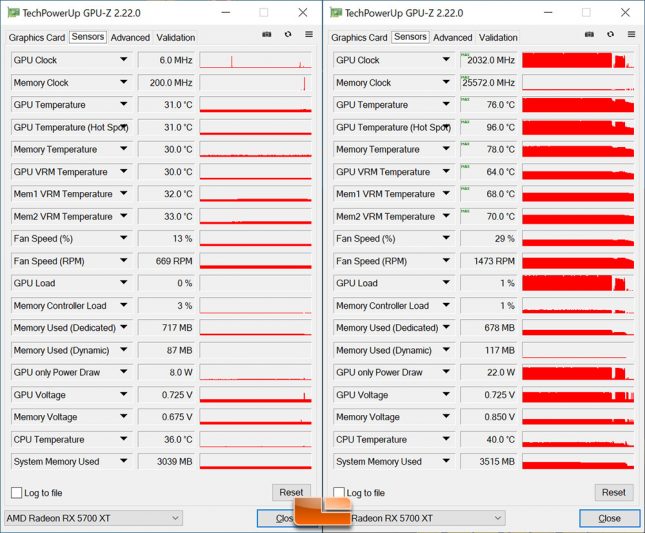Click GPU Voltage graph in right window
Image resolution: width=645 pixels, height=533 pixels.
click(578, 395)
